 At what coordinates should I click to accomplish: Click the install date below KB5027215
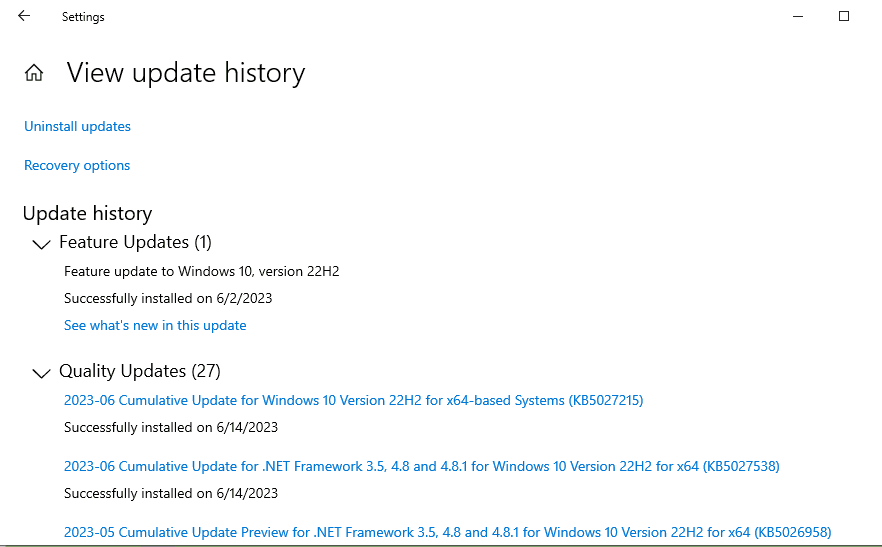click(x=171, y=427)
